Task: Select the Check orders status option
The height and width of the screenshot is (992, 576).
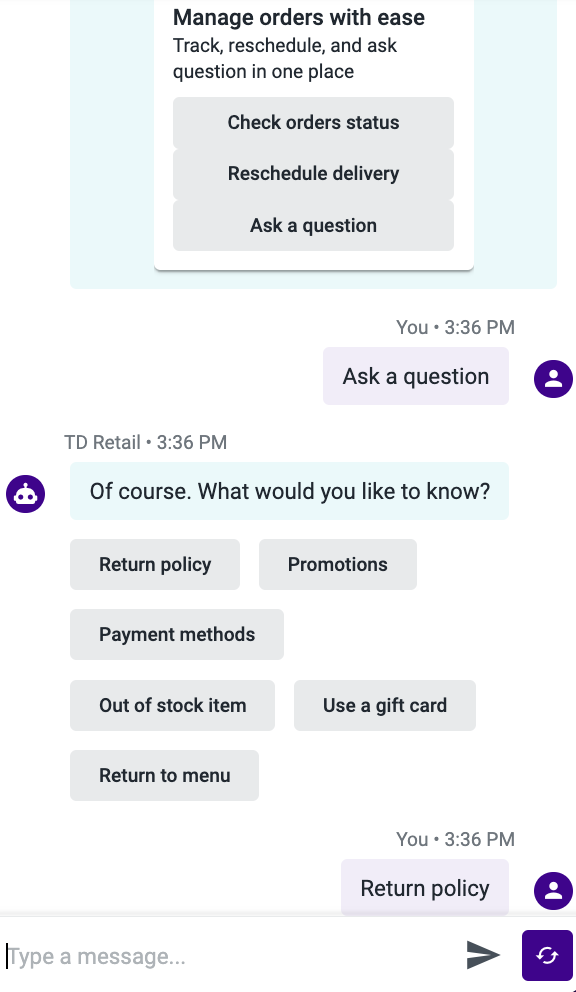Action: pos(313,122)
